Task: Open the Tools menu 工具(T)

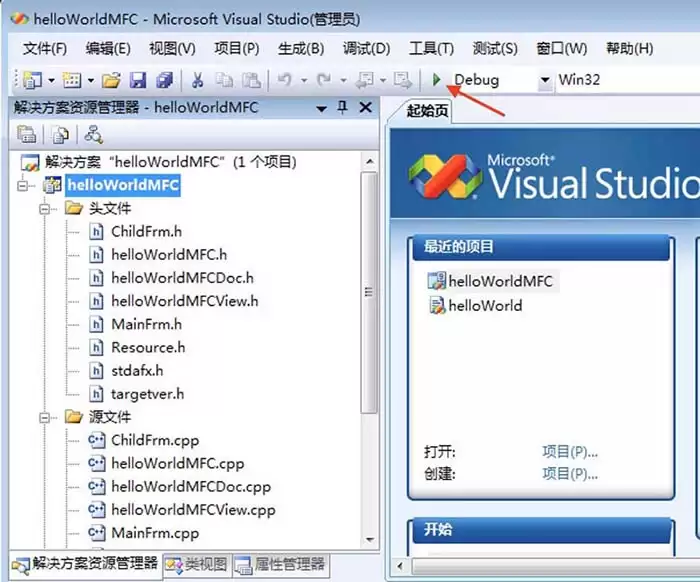Action: click(x=431, y=48)
